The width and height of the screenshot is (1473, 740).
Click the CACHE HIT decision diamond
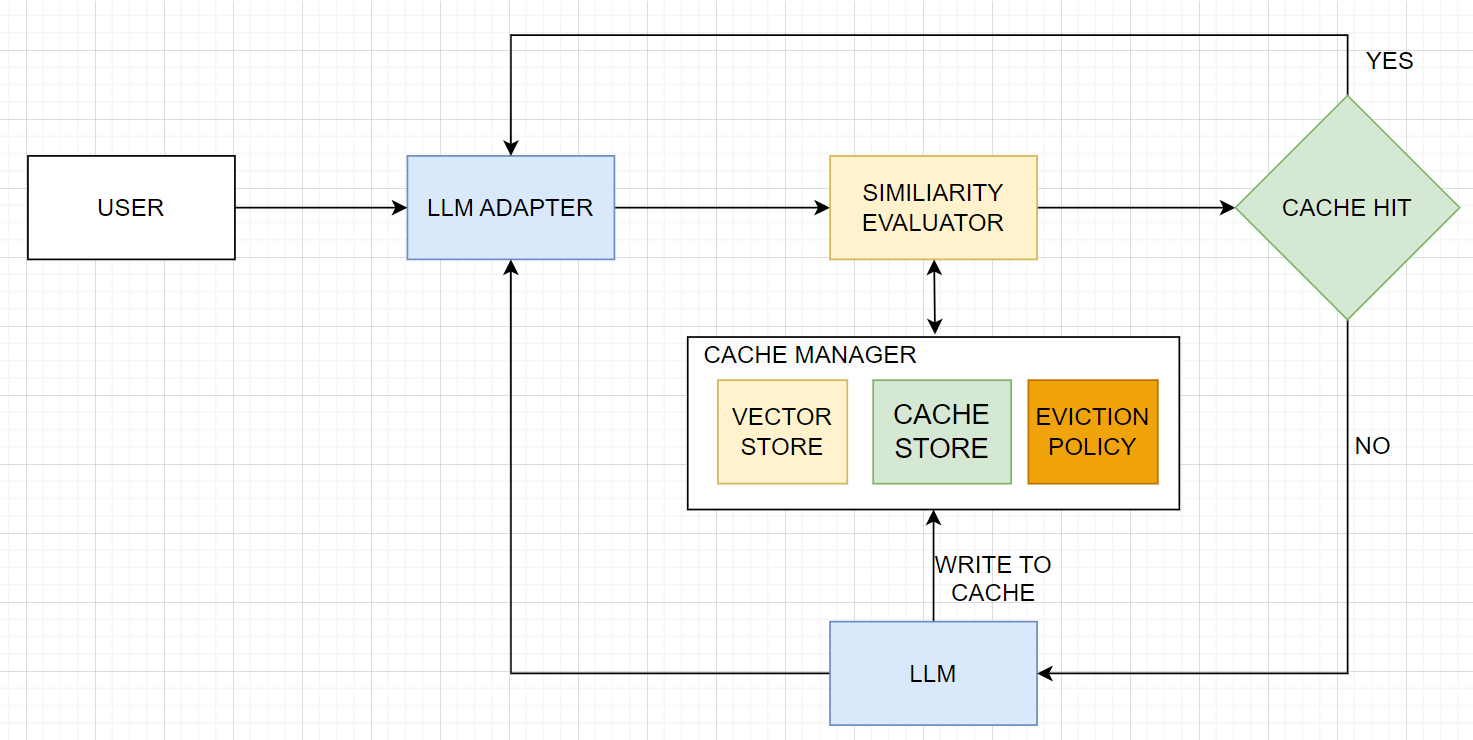1347,208
